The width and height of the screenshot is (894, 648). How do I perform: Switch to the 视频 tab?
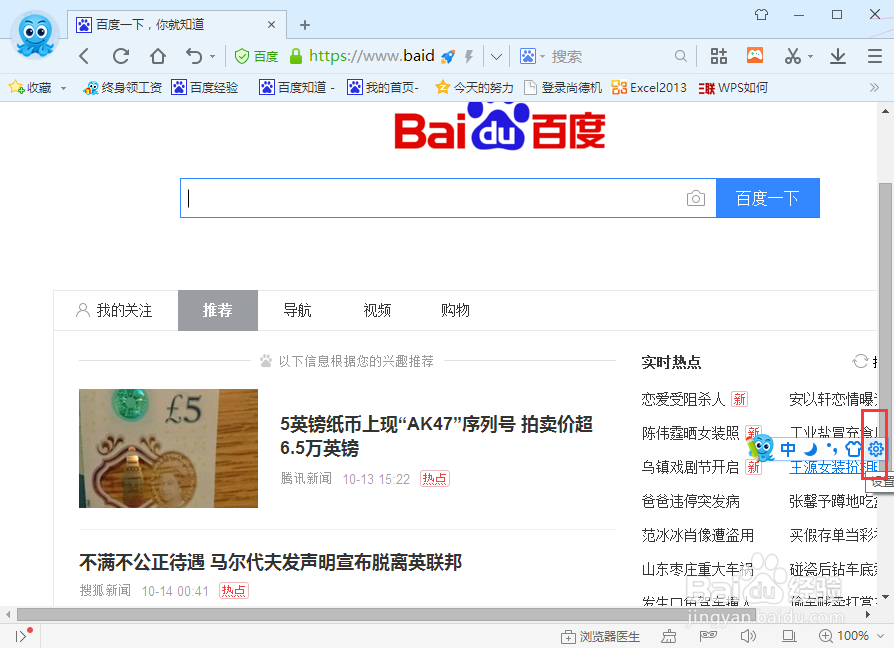[x=377, y=311]
